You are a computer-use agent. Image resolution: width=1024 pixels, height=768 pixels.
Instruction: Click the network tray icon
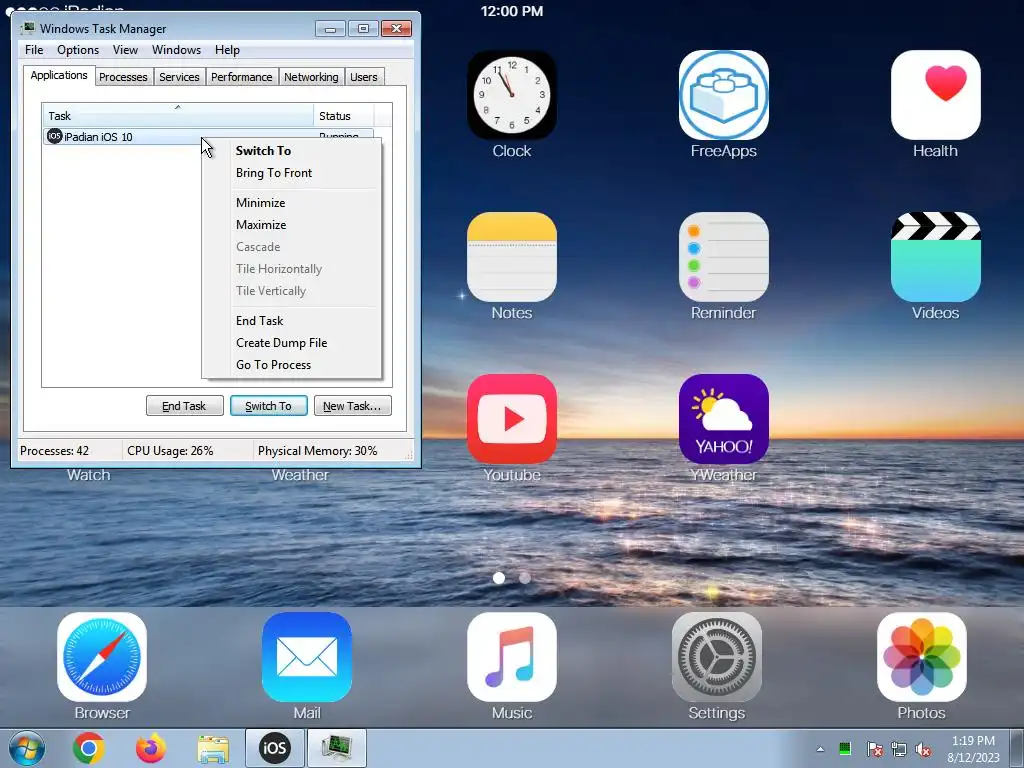[899, 749]
